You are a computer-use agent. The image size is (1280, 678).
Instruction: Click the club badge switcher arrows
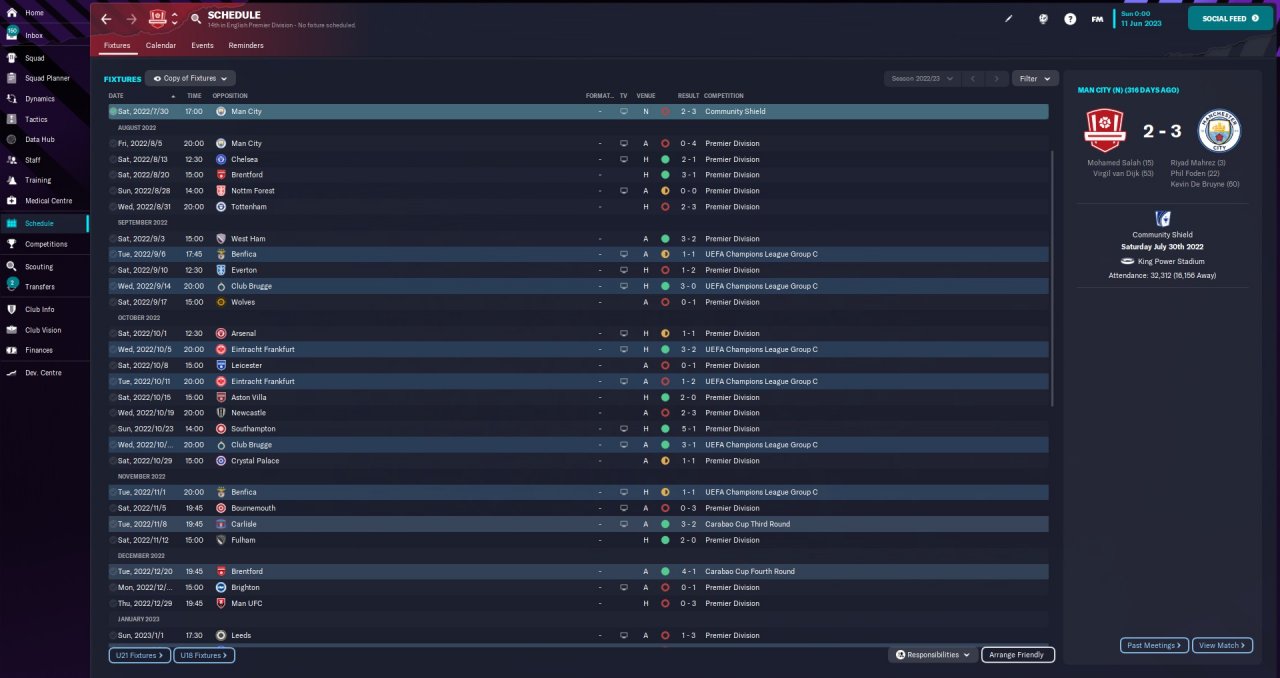(174, 19)
